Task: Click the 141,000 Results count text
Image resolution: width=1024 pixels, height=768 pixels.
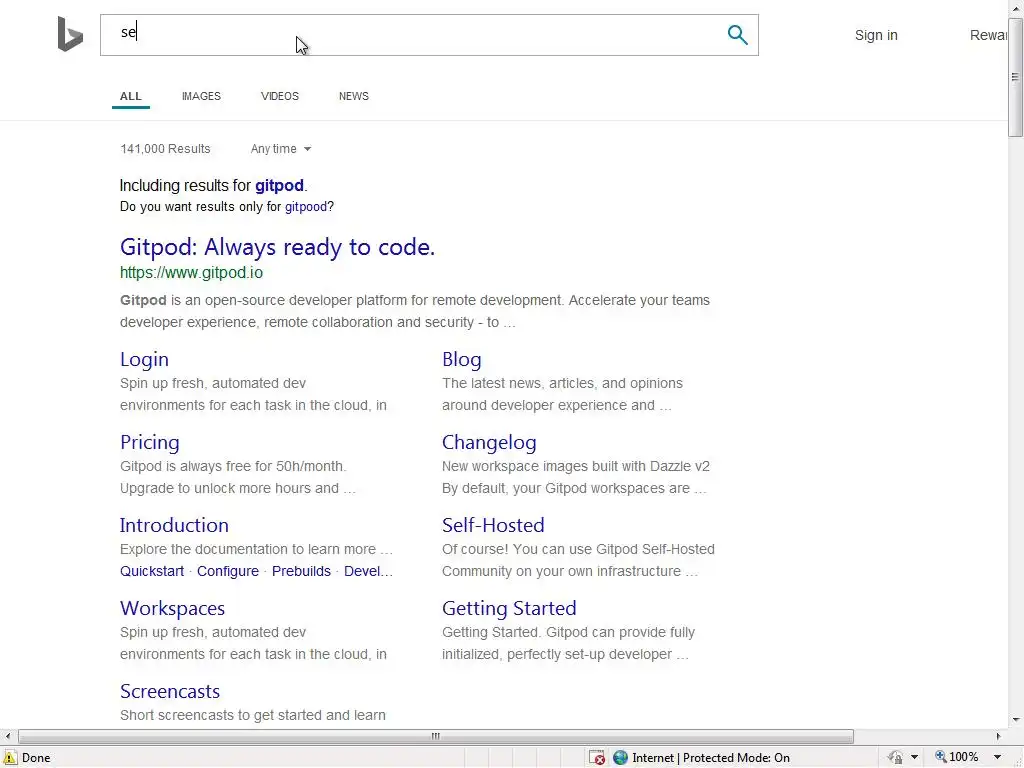Action: click(x=165, y=149)
